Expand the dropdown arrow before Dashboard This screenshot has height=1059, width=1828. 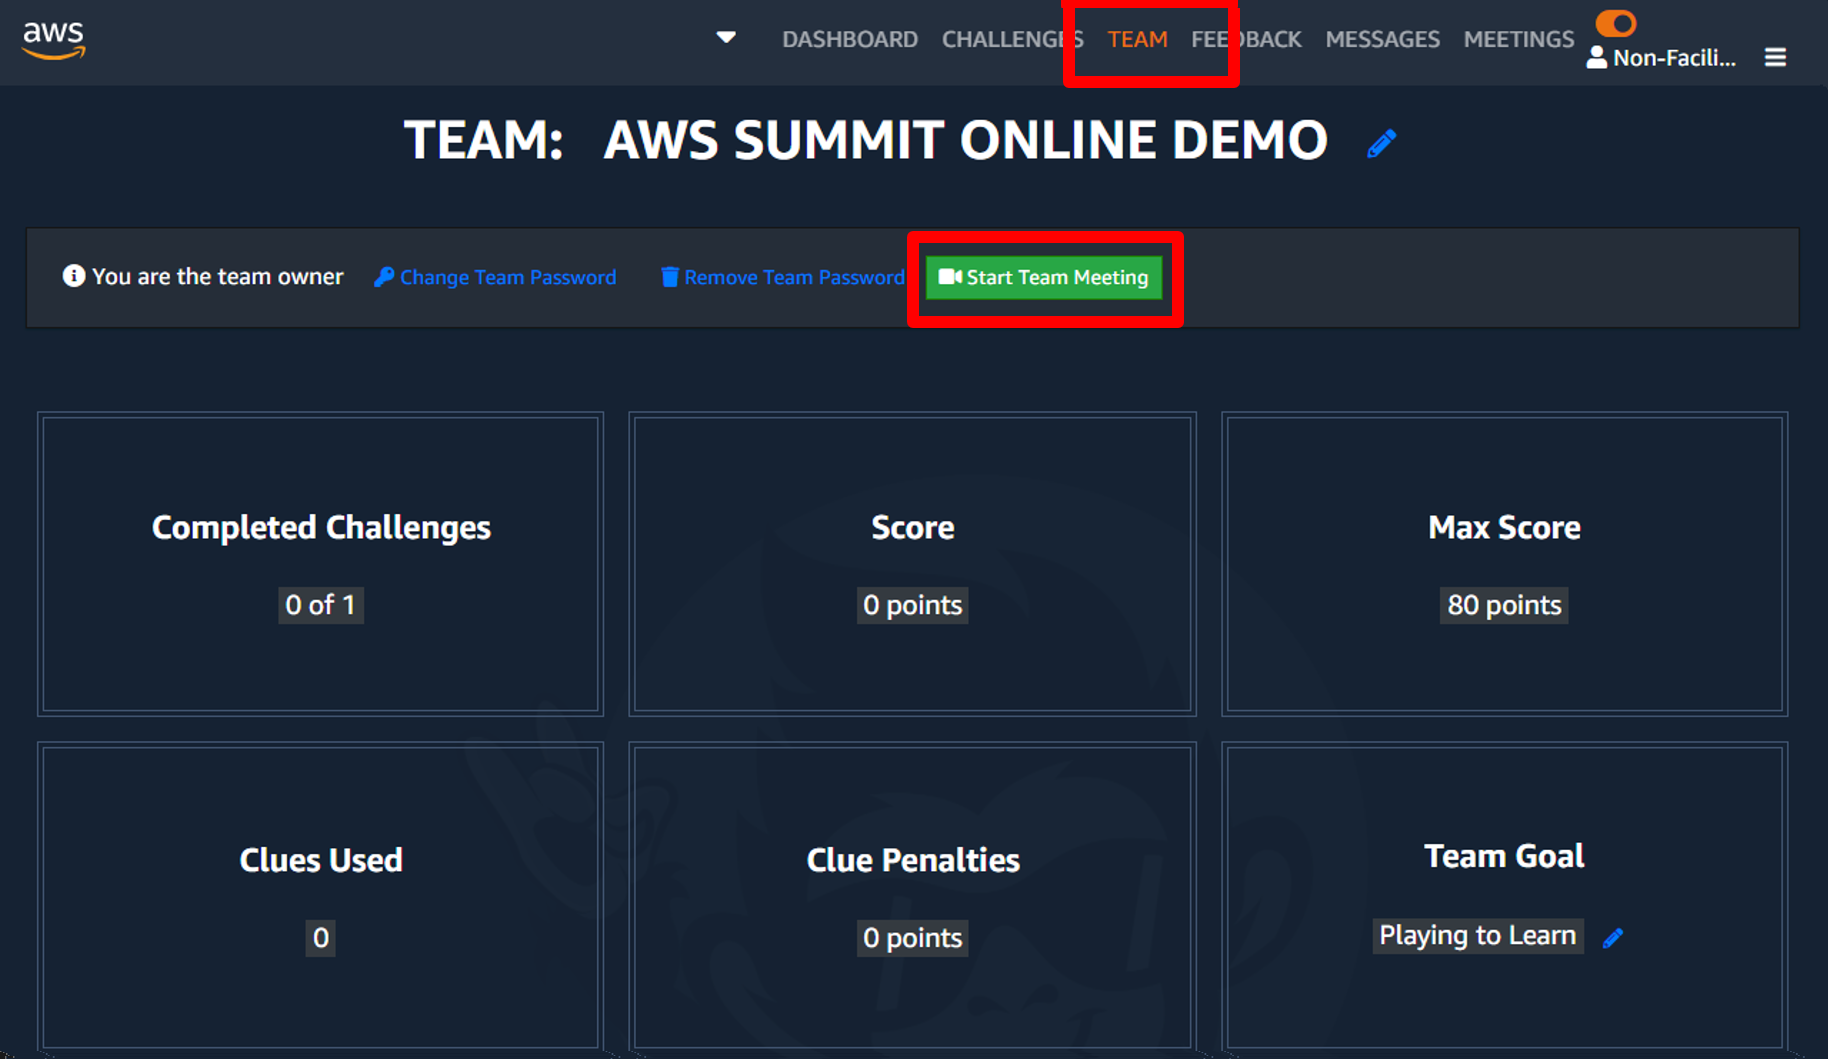coord(726,38)
